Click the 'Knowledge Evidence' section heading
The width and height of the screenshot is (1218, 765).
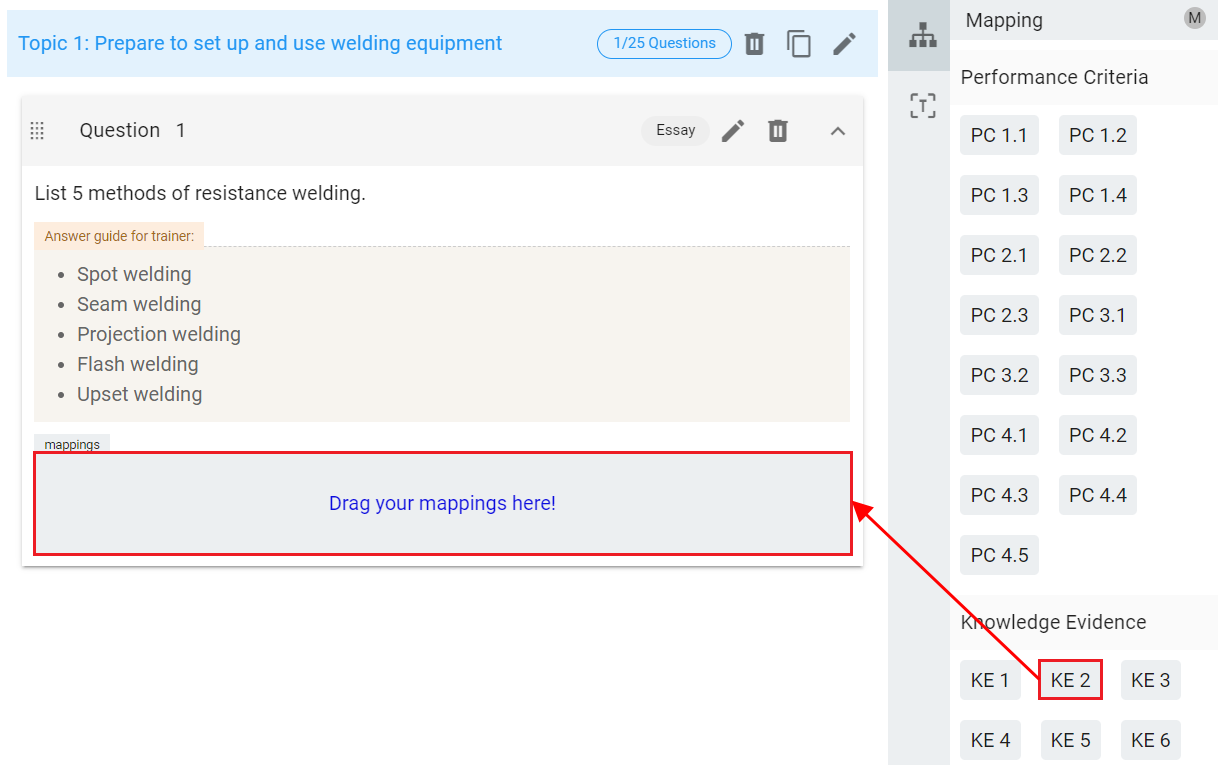click(x=1053, y=622)
